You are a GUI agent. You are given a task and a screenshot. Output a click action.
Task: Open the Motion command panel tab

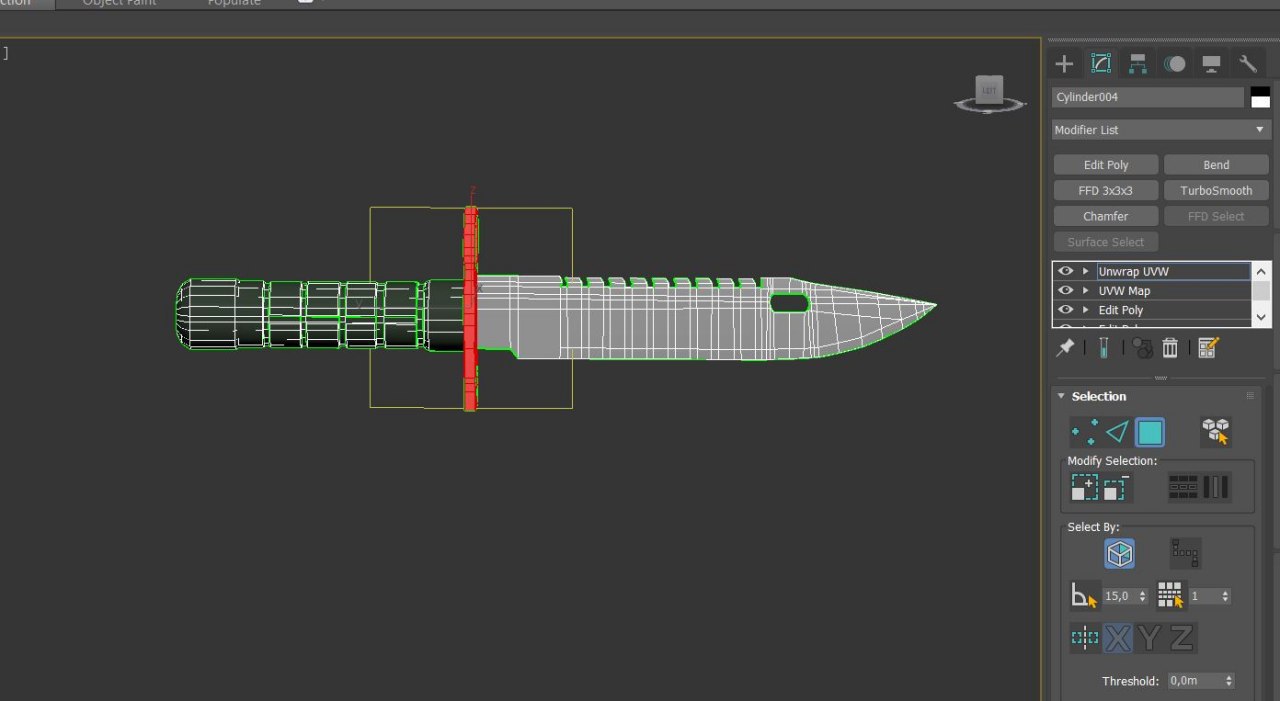pyautogui.click(x=1174, y=64)
